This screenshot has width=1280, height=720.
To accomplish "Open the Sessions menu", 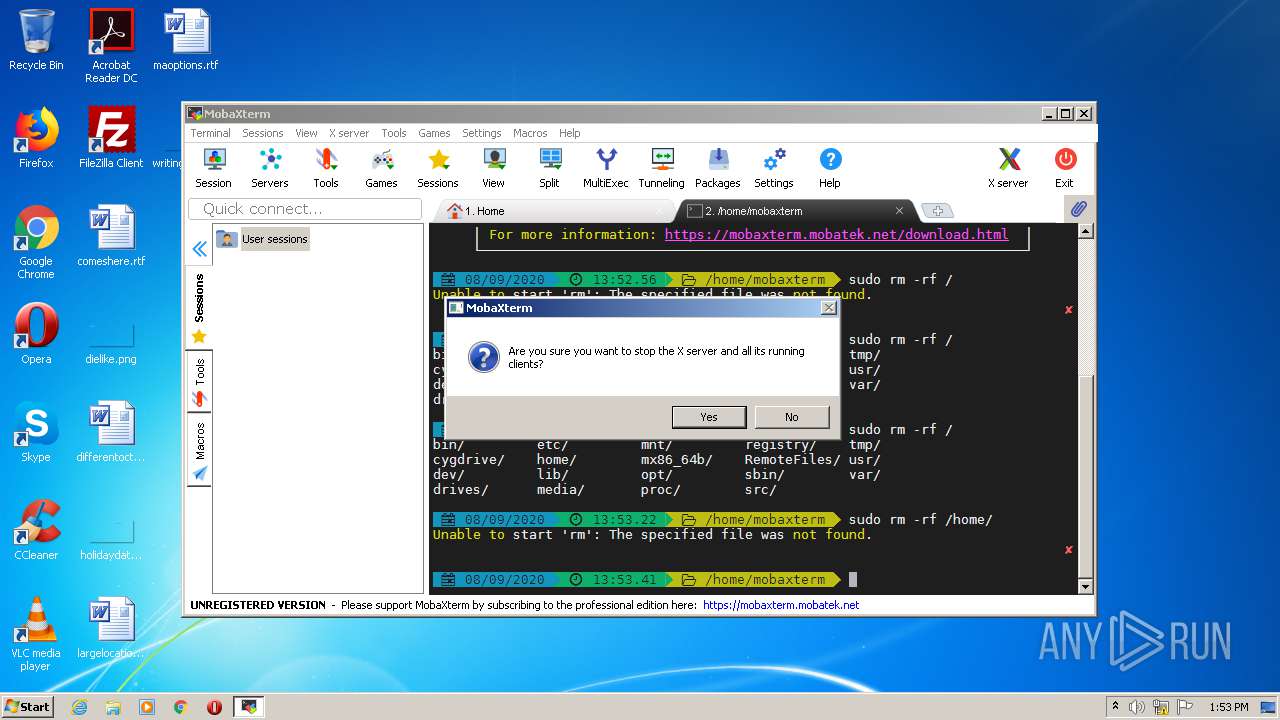I will [x=263, y=133].
